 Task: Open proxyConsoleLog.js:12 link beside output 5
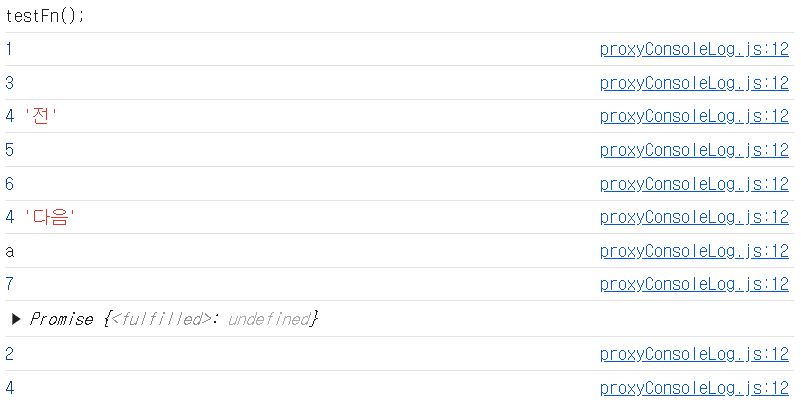tap(694, 150)
